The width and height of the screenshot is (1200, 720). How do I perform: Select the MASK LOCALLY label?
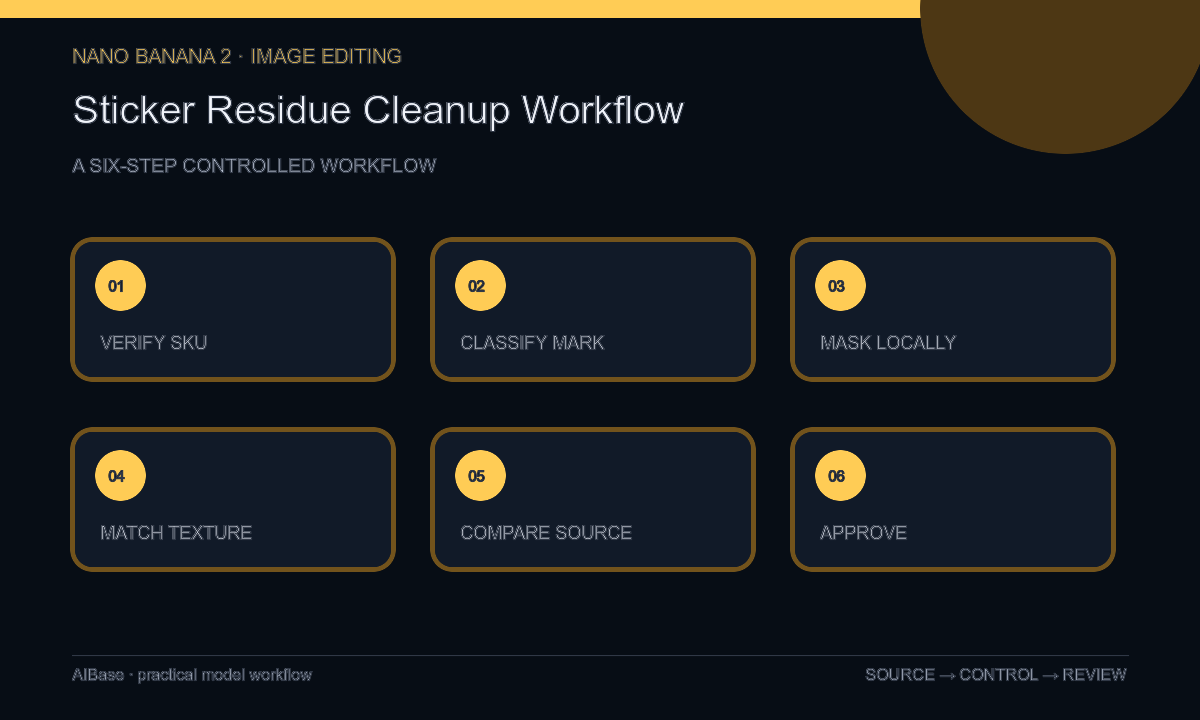click(x=888, y=343)
